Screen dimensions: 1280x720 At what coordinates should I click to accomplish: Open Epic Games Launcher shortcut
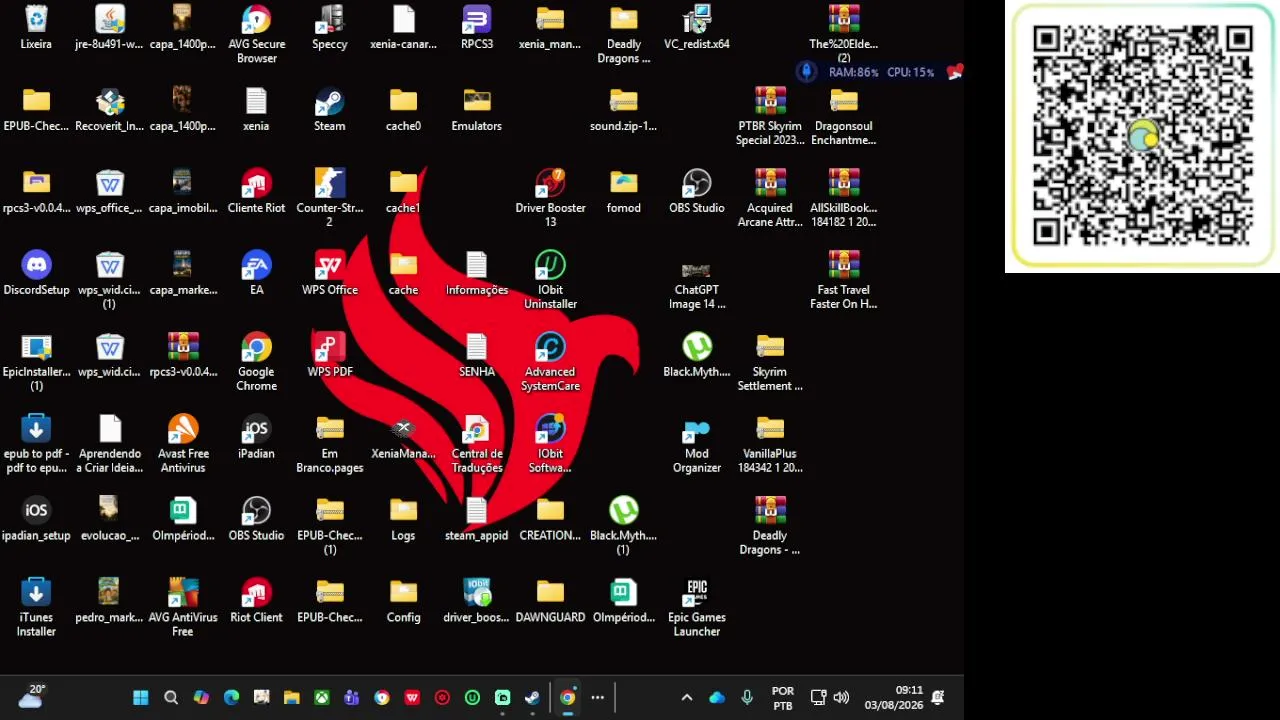(x=697, y=609)
